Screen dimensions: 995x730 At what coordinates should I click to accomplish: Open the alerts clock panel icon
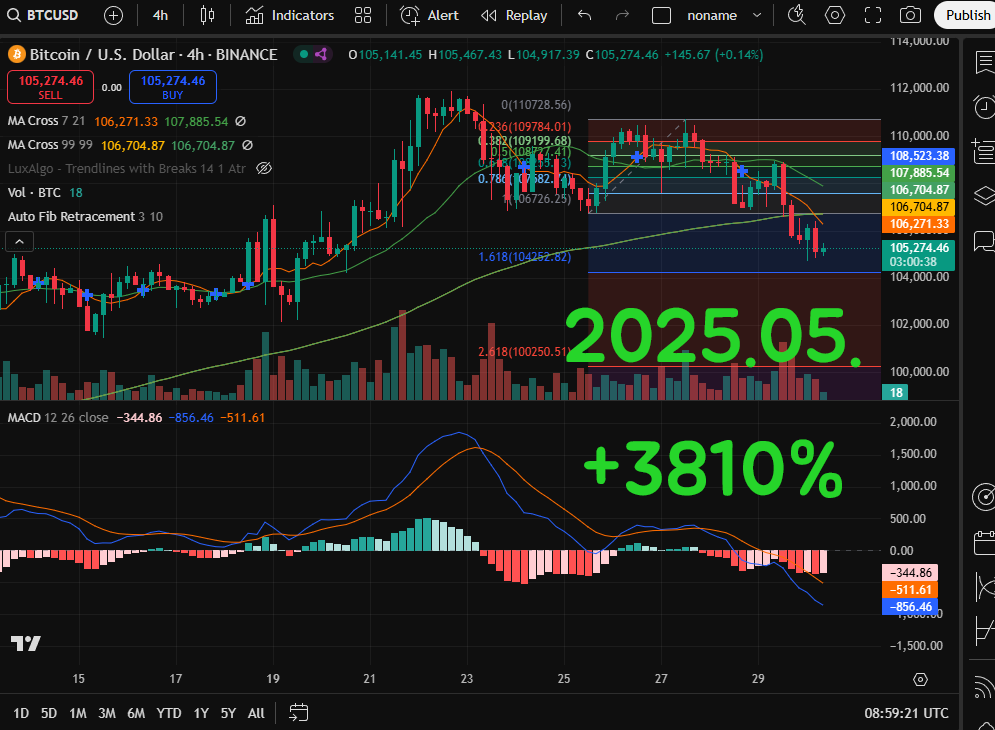coord(984,107)
